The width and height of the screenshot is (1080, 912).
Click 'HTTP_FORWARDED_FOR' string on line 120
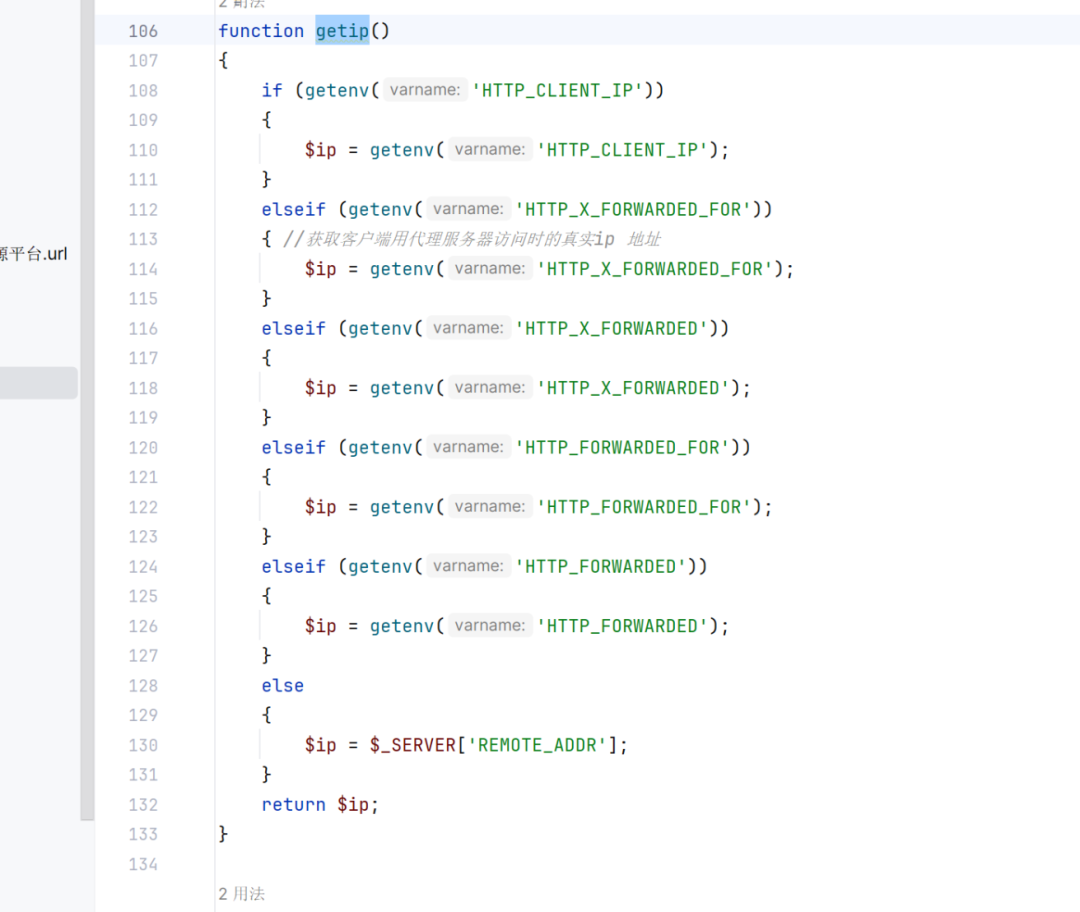click(x=623, y=448)
